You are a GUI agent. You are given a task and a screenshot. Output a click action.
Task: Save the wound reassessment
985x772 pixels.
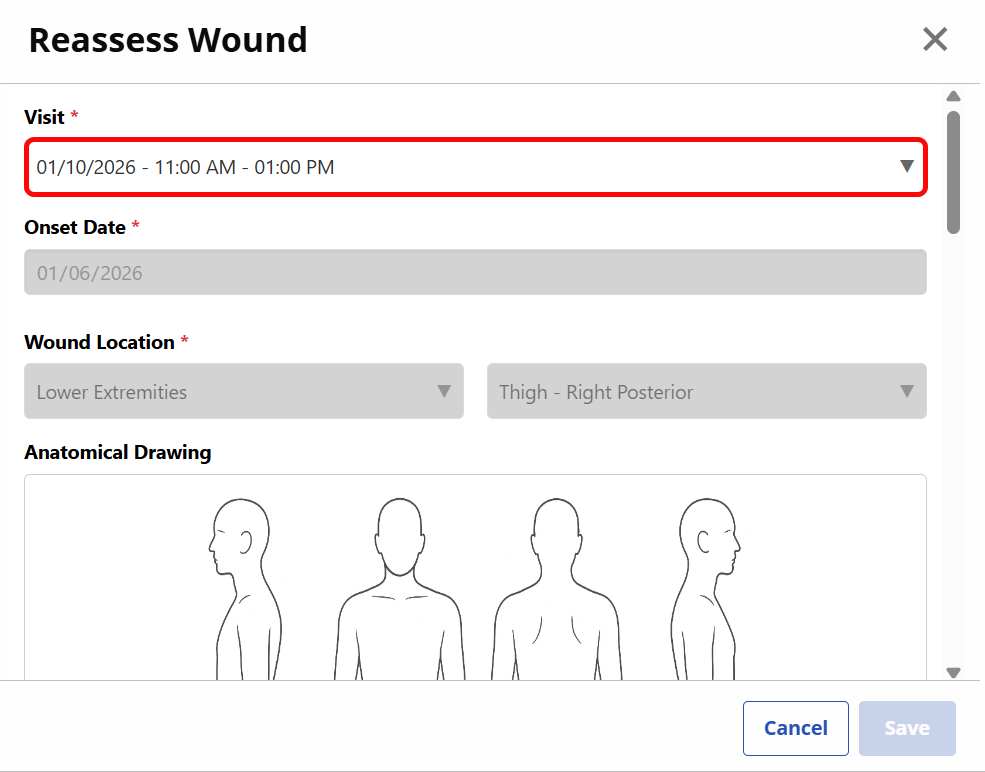(x=907, y=728)
